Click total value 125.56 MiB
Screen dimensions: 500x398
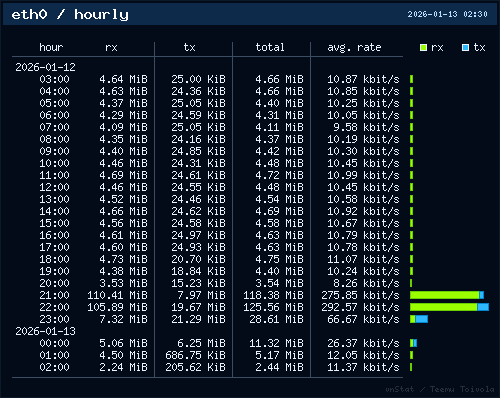(273, 307)
